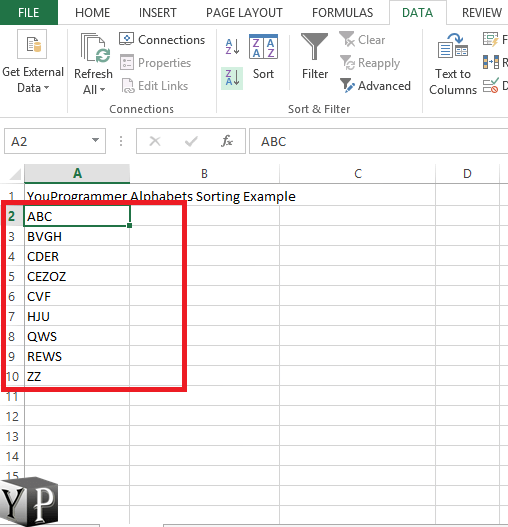Select row 12 header

(x=12, y=416)
